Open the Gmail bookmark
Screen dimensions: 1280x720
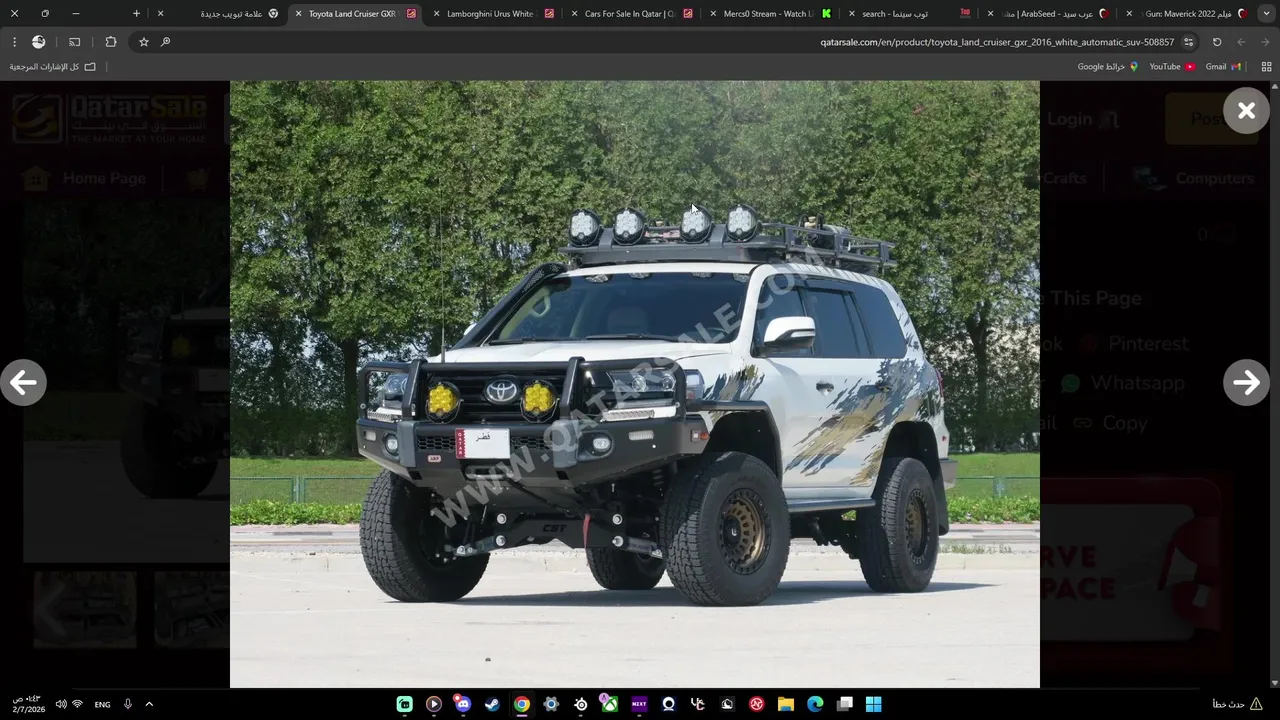1223,67
